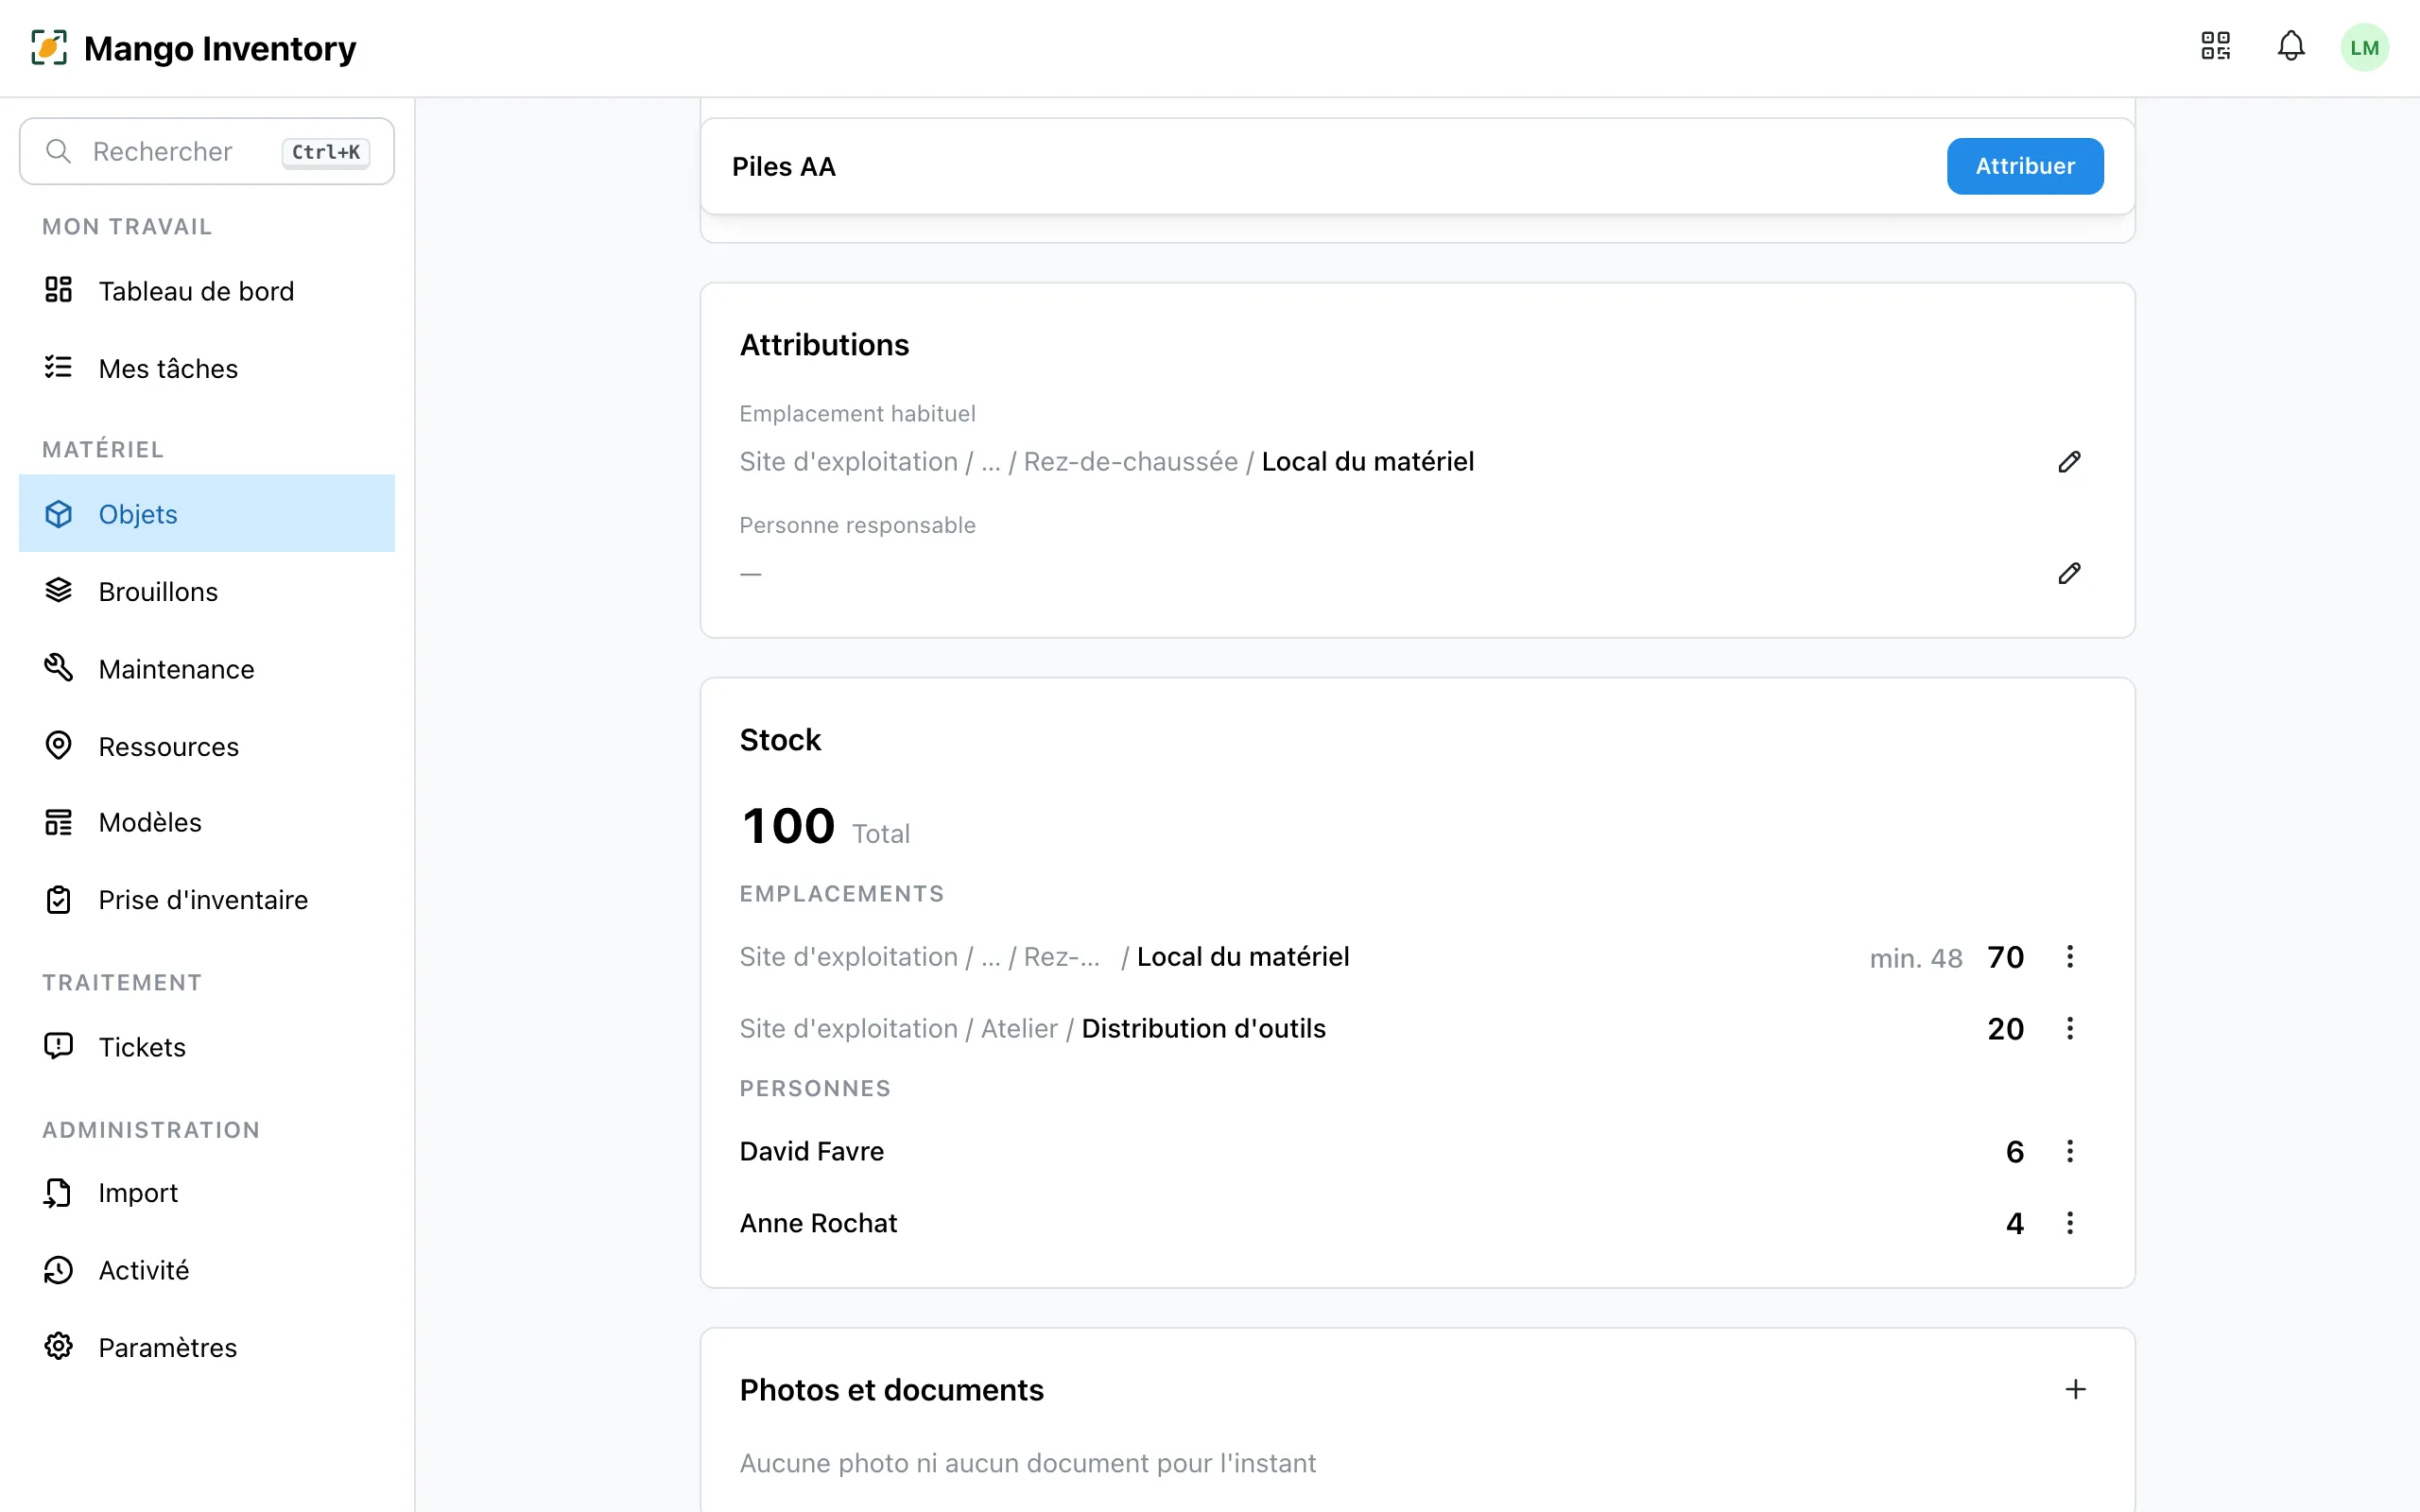Open options menu for Local du matériel stock
2420x1512 pixels.
tap(2069, 957)
